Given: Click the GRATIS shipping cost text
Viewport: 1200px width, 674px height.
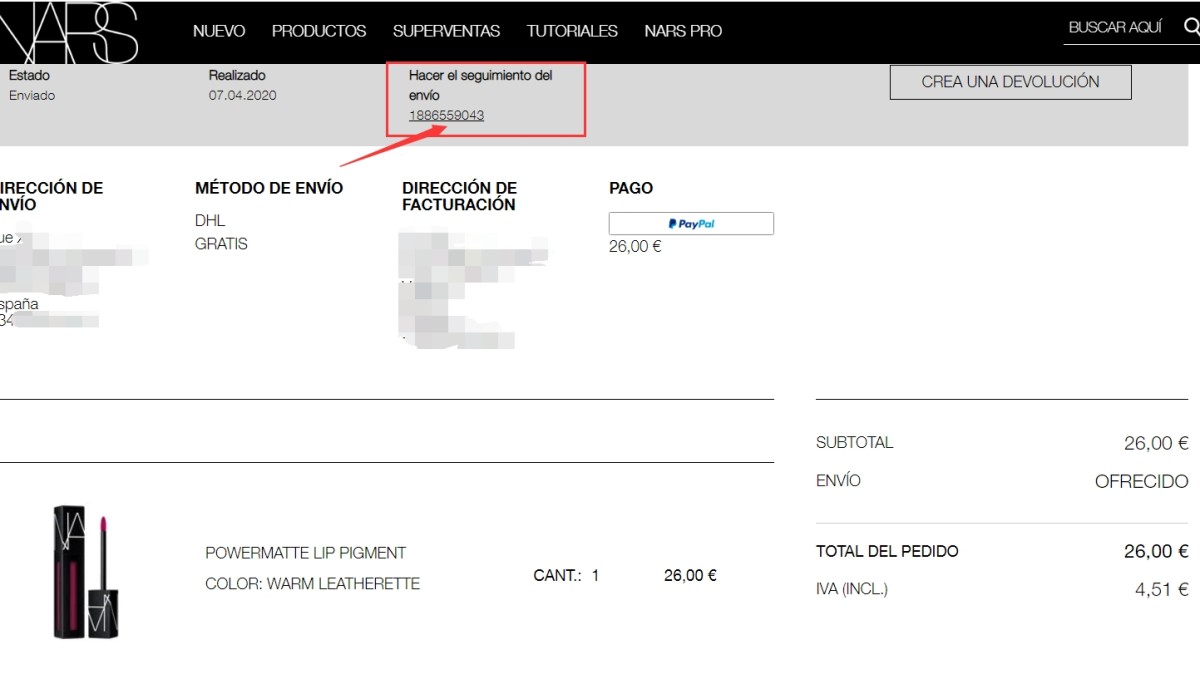Looking at the screenshot, I should pyautogui.click(x=221, y=244).
